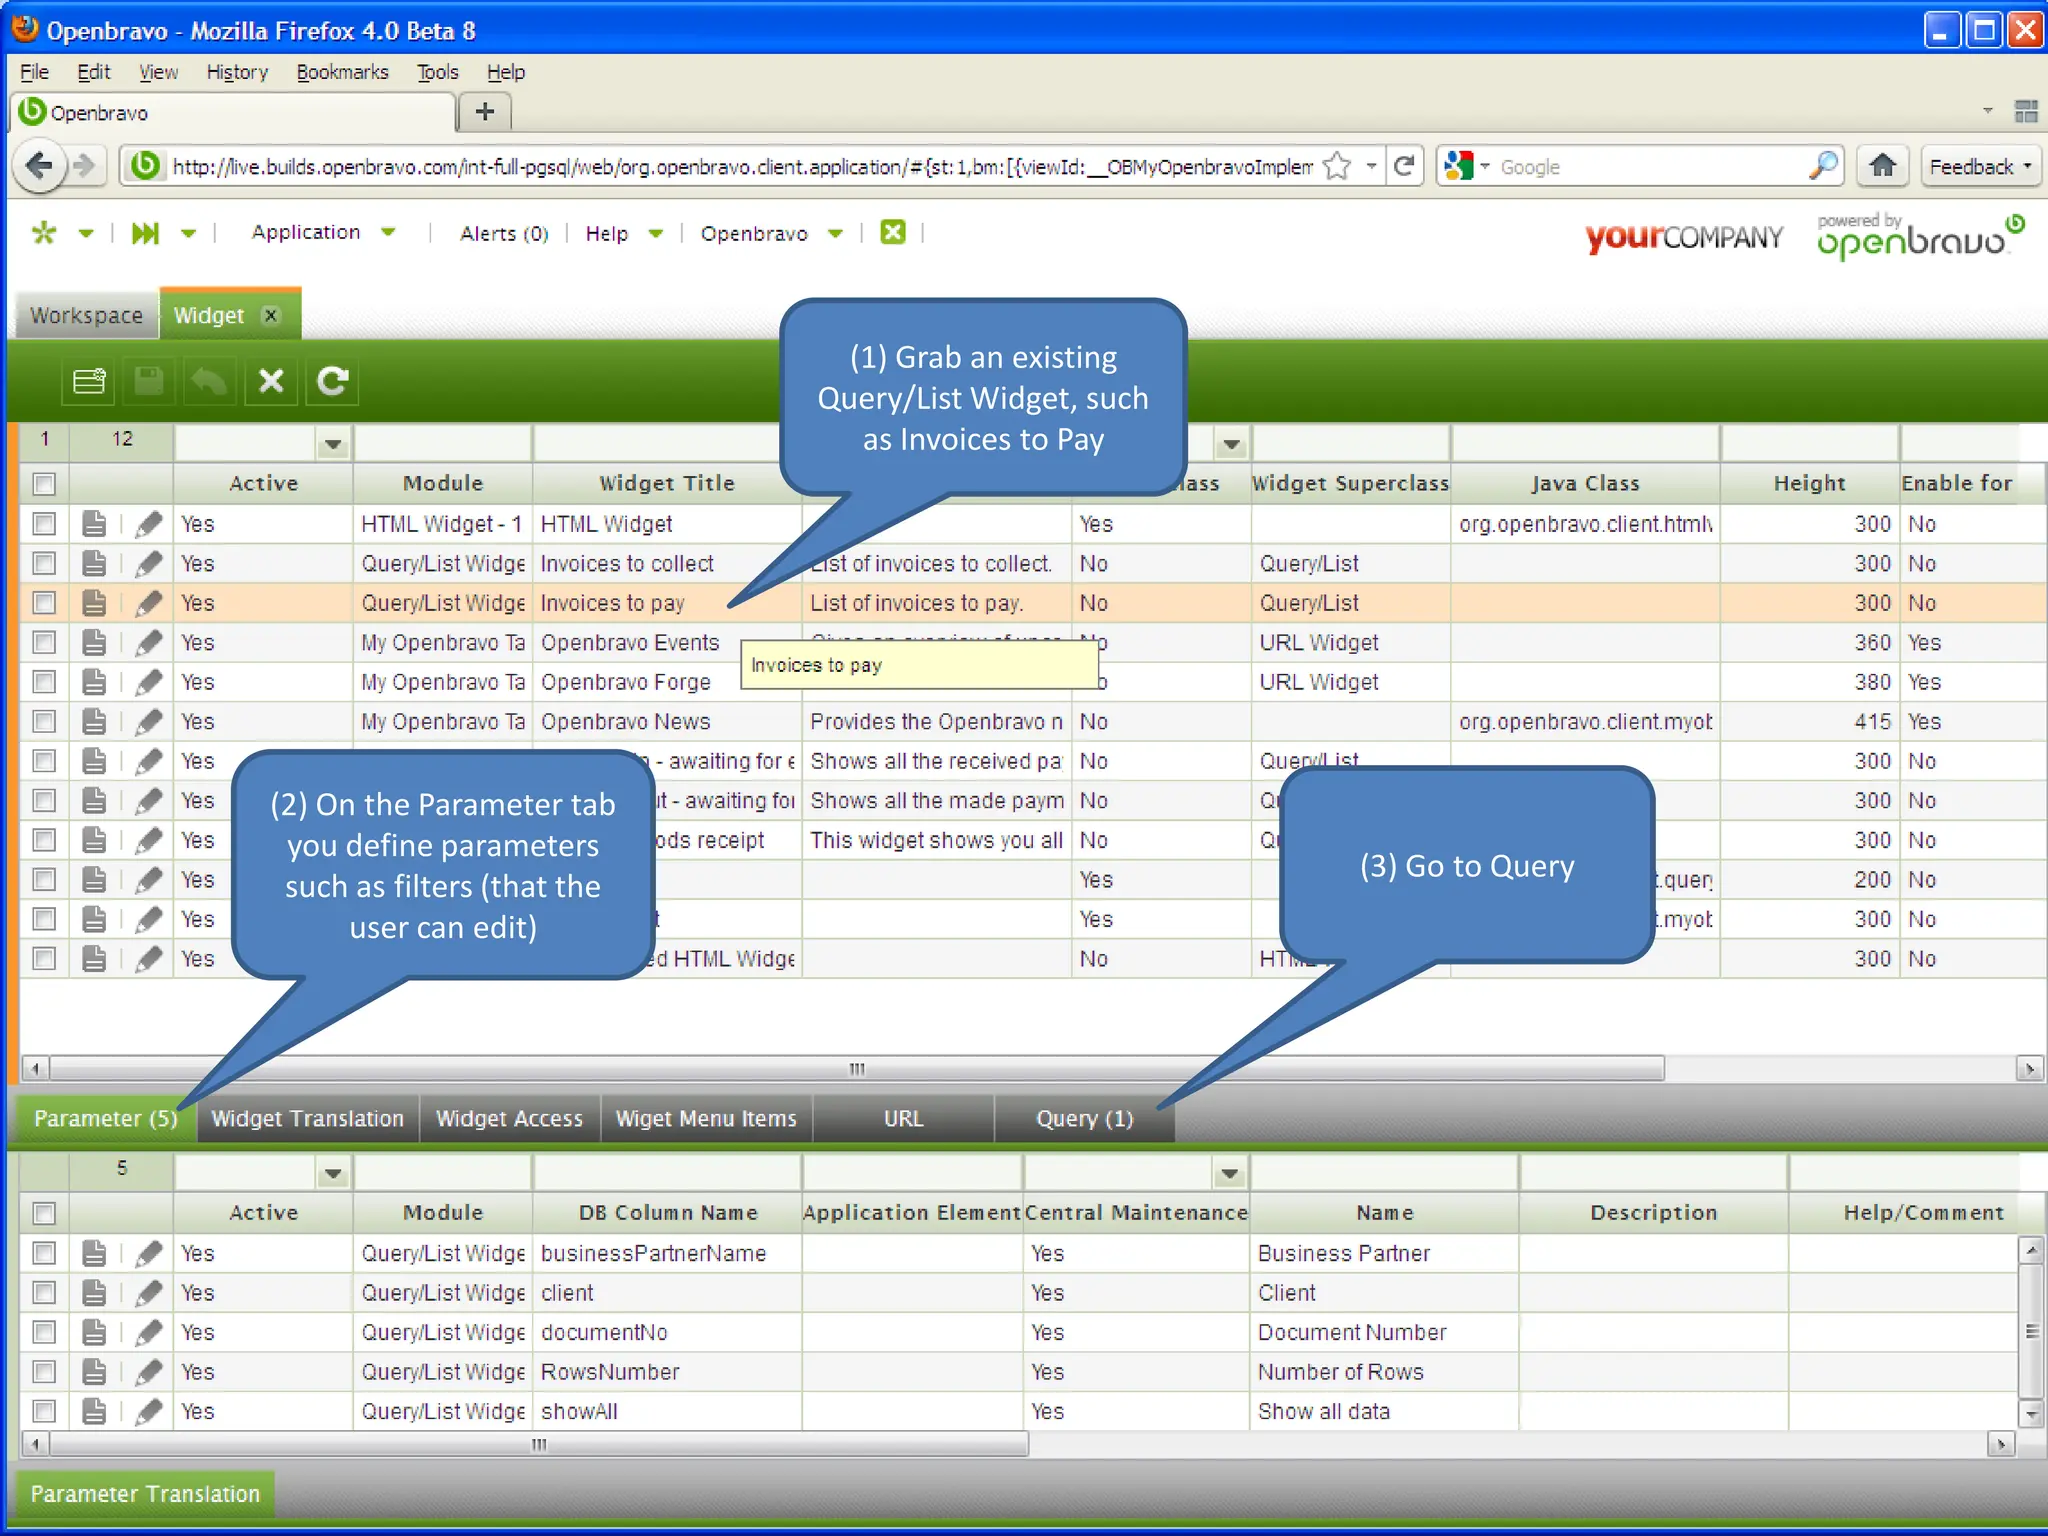Switch to the Workspace tab
Image resolution: width=2048 pixels, height=1536 pixels.
tap(86, 316)
